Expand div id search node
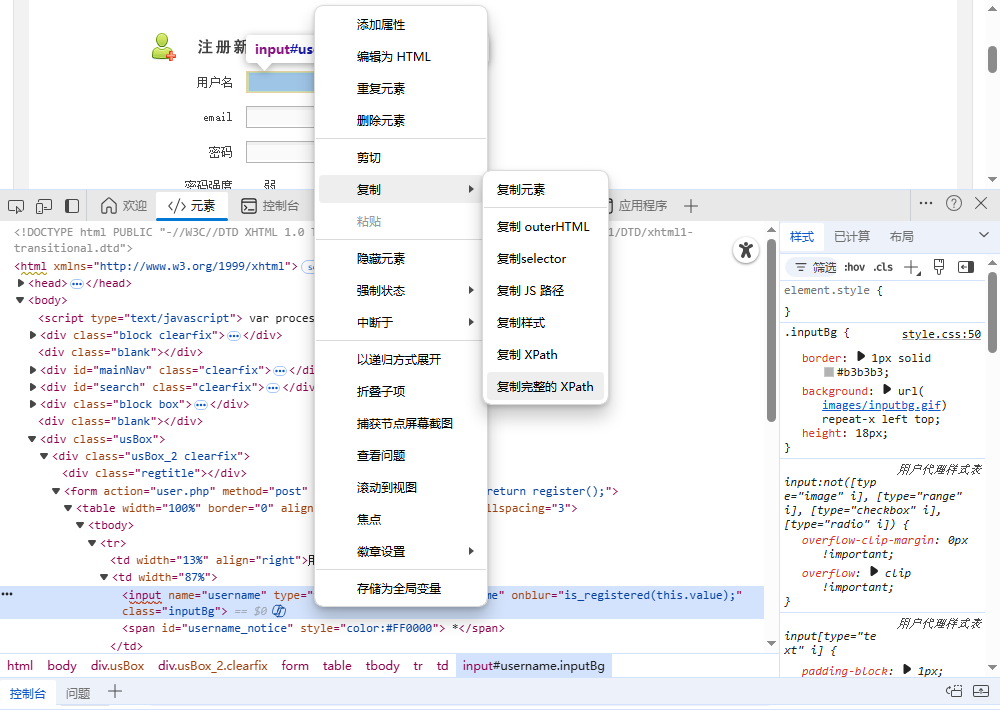Screen dimensions: 1000x710 tap(33, 387)
